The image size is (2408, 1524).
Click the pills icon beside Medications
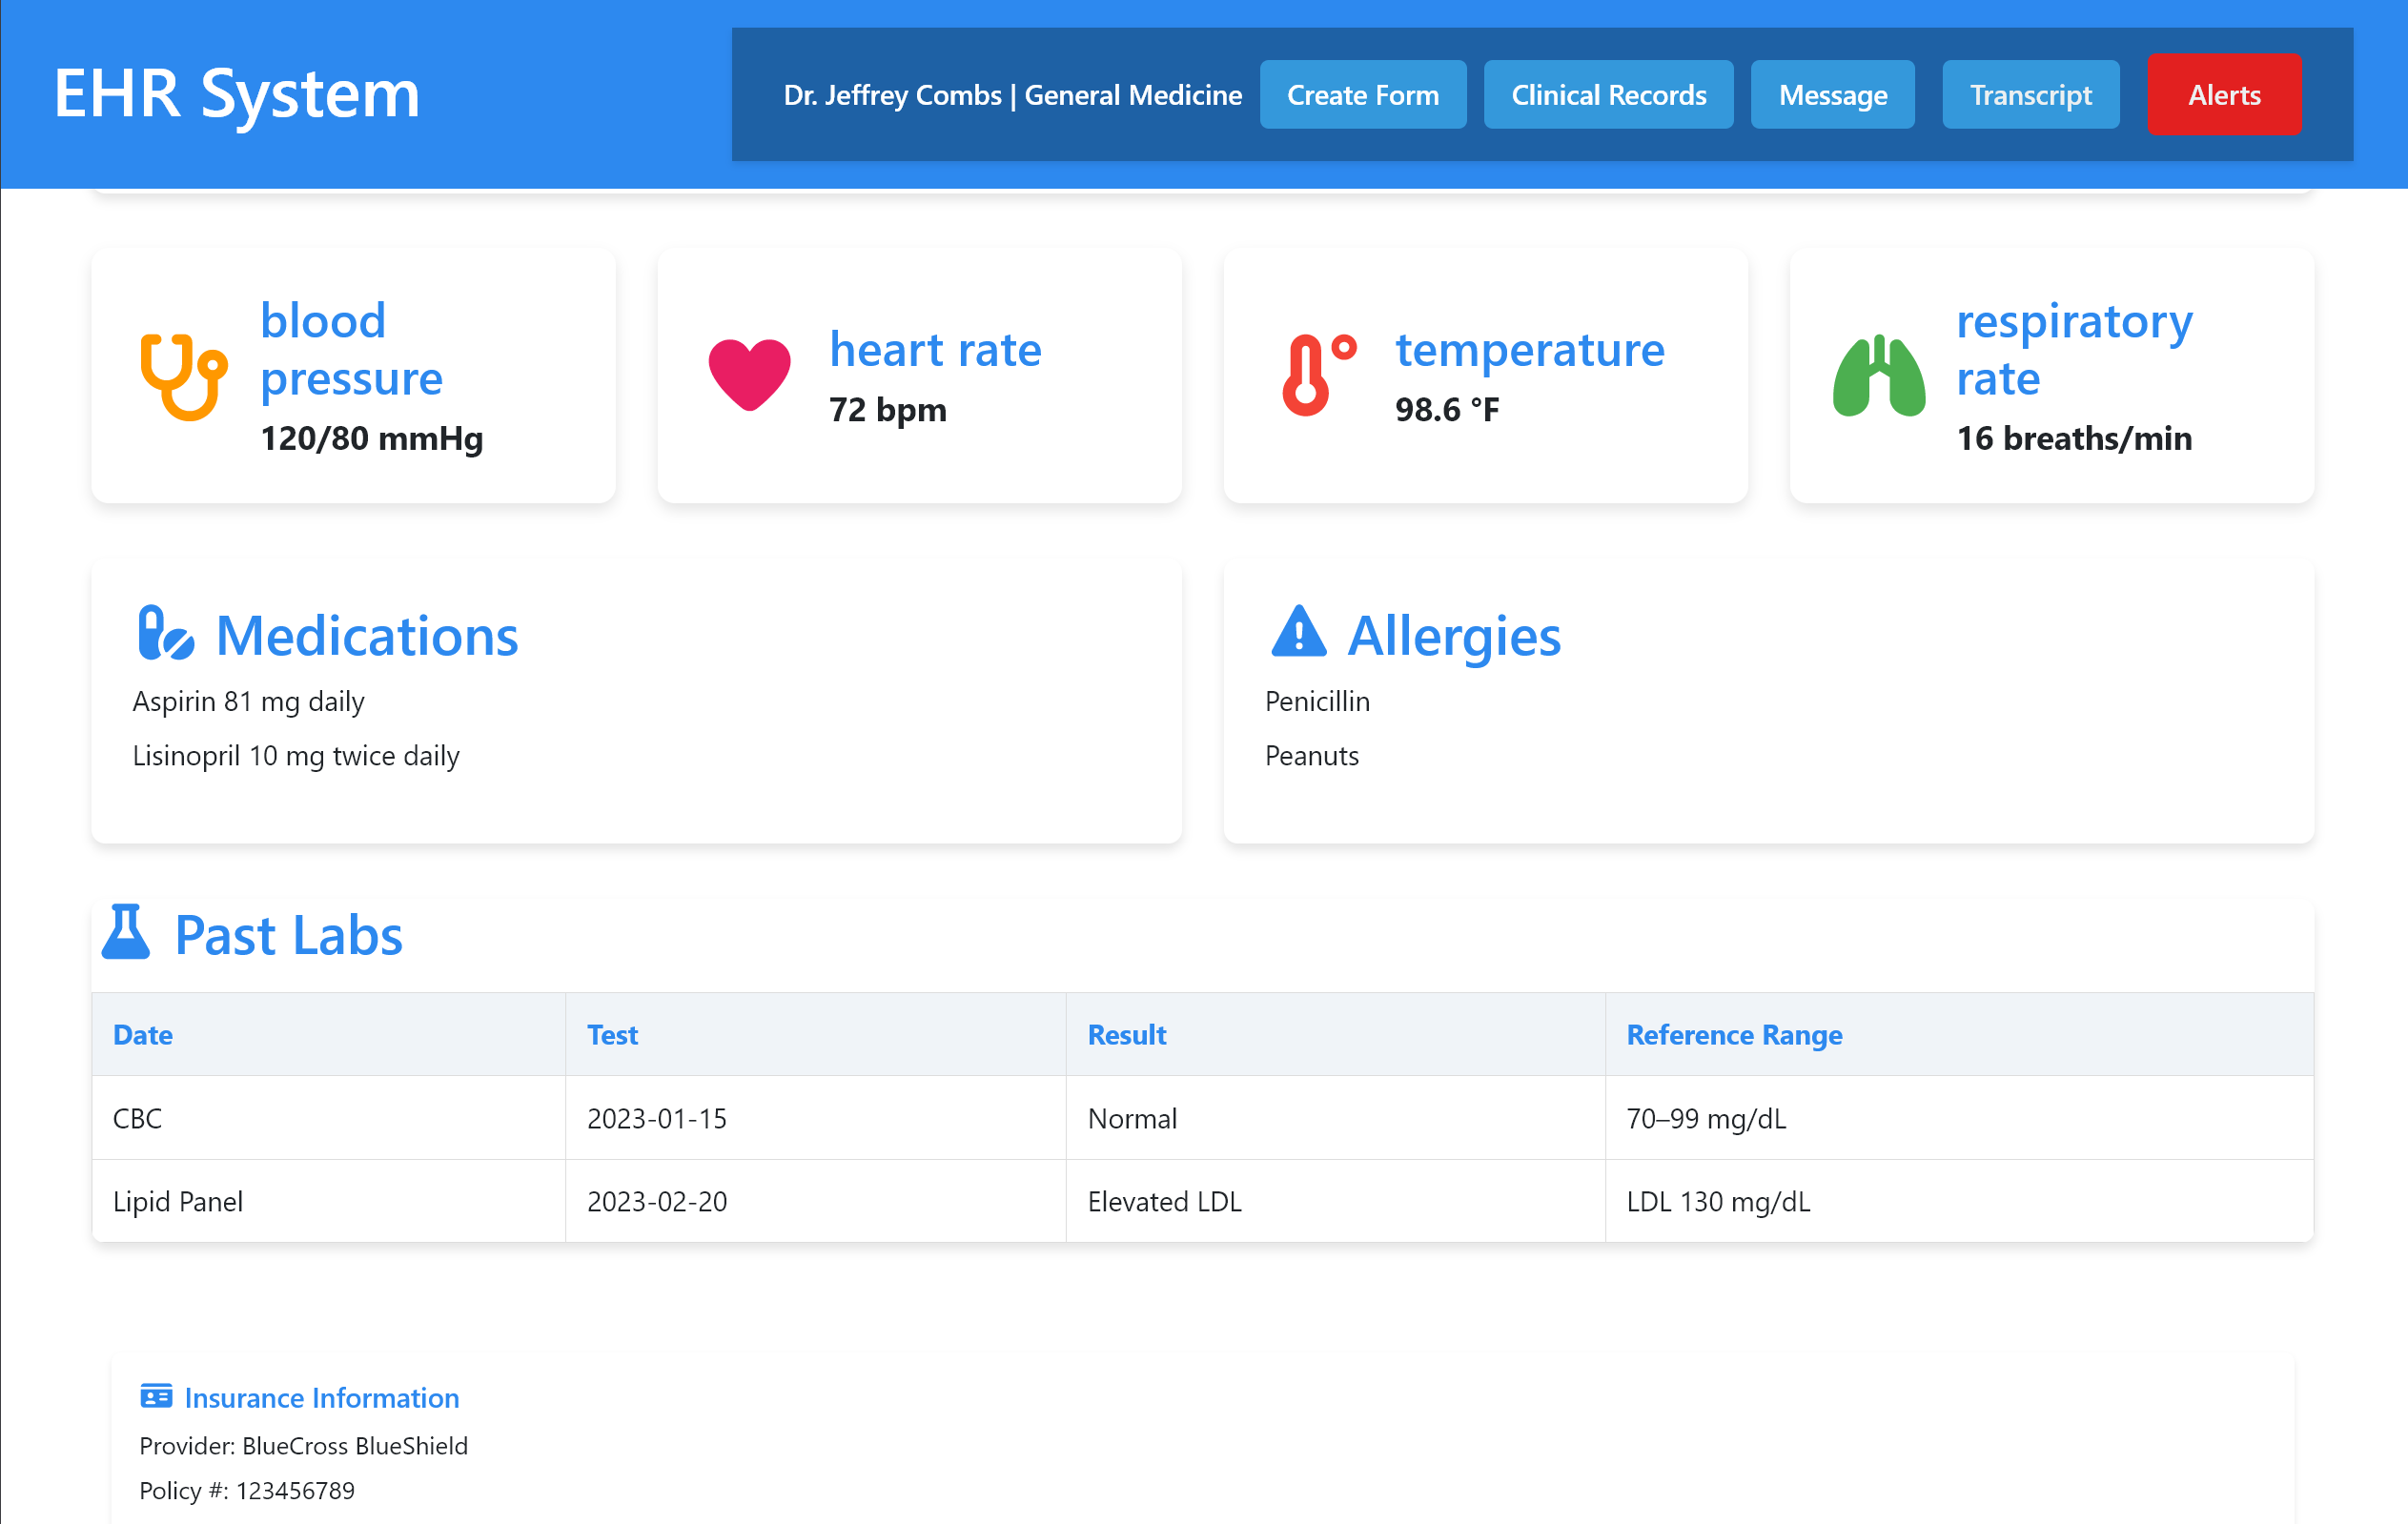pos(165,633)
